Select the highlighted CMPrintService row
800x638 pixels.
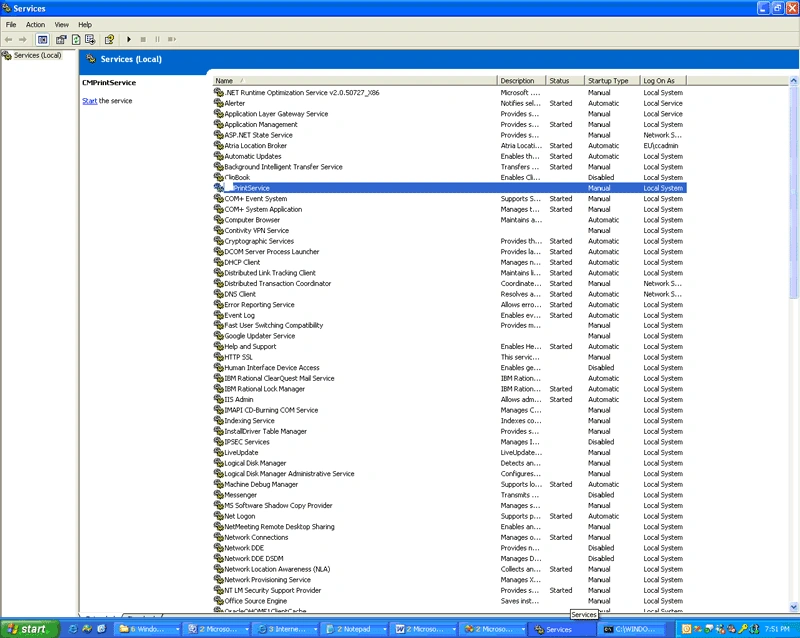(x=449, y=188)
